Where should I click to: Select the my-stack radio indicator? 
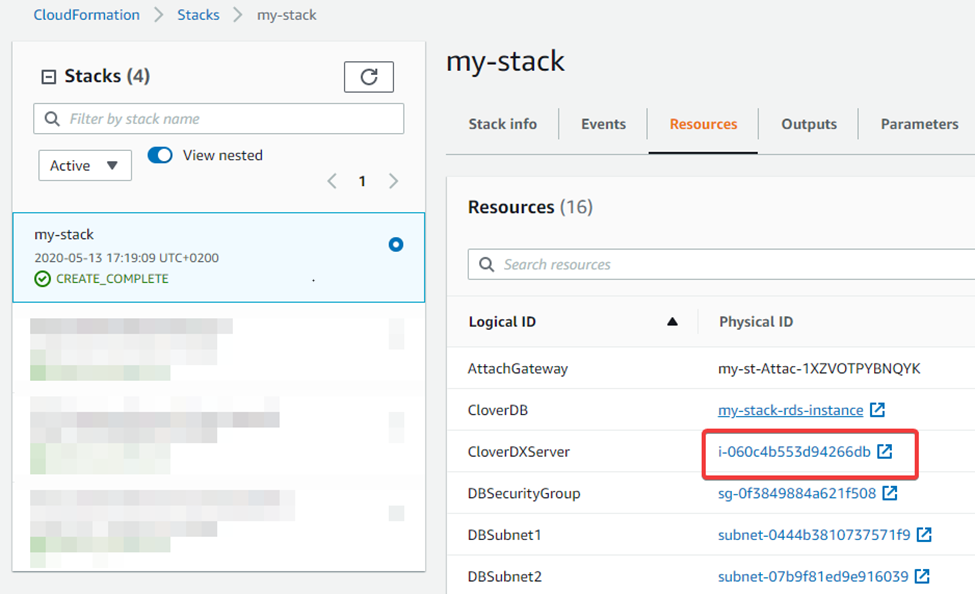click(396, 244)
